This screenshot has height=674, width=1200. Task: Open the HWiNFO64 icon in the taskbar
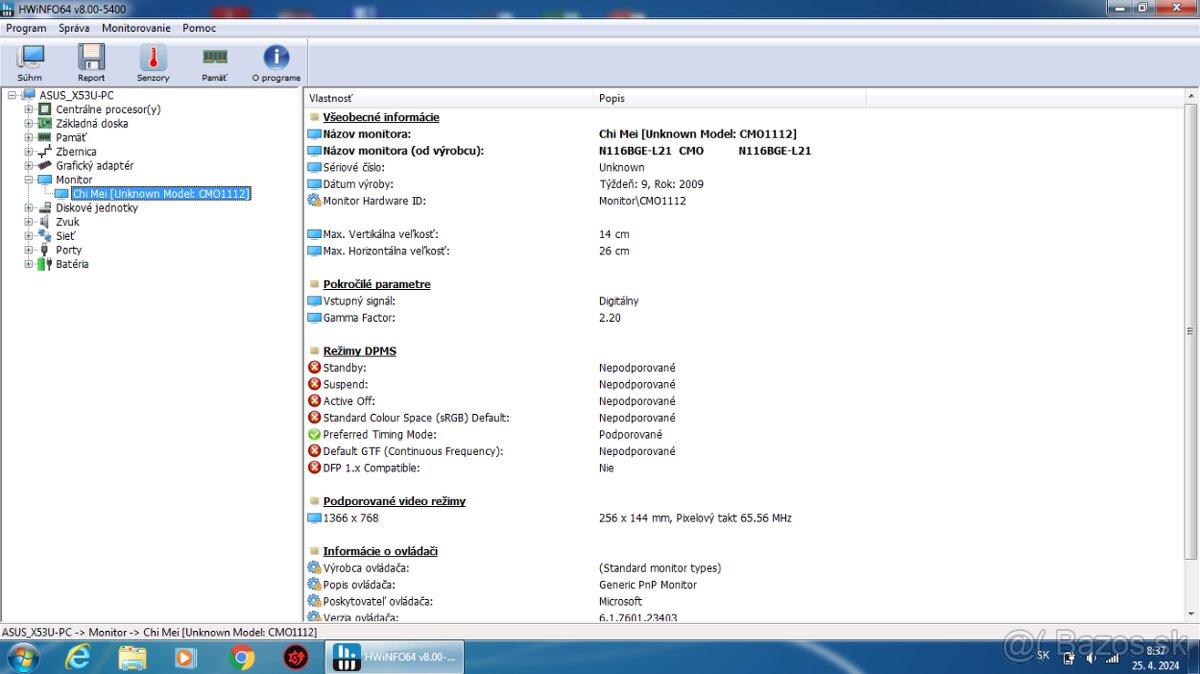(x=394, y=657)
